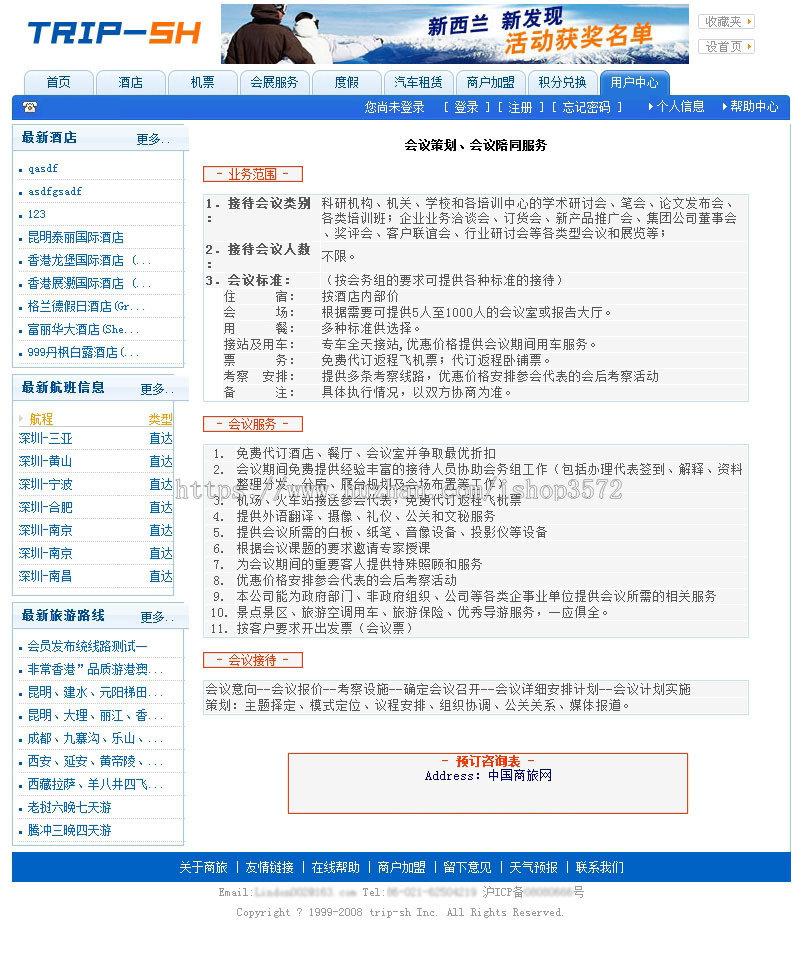Click the TRIP-SH site logo
This screenshot has height=975, width=799.
click(114, 34)
